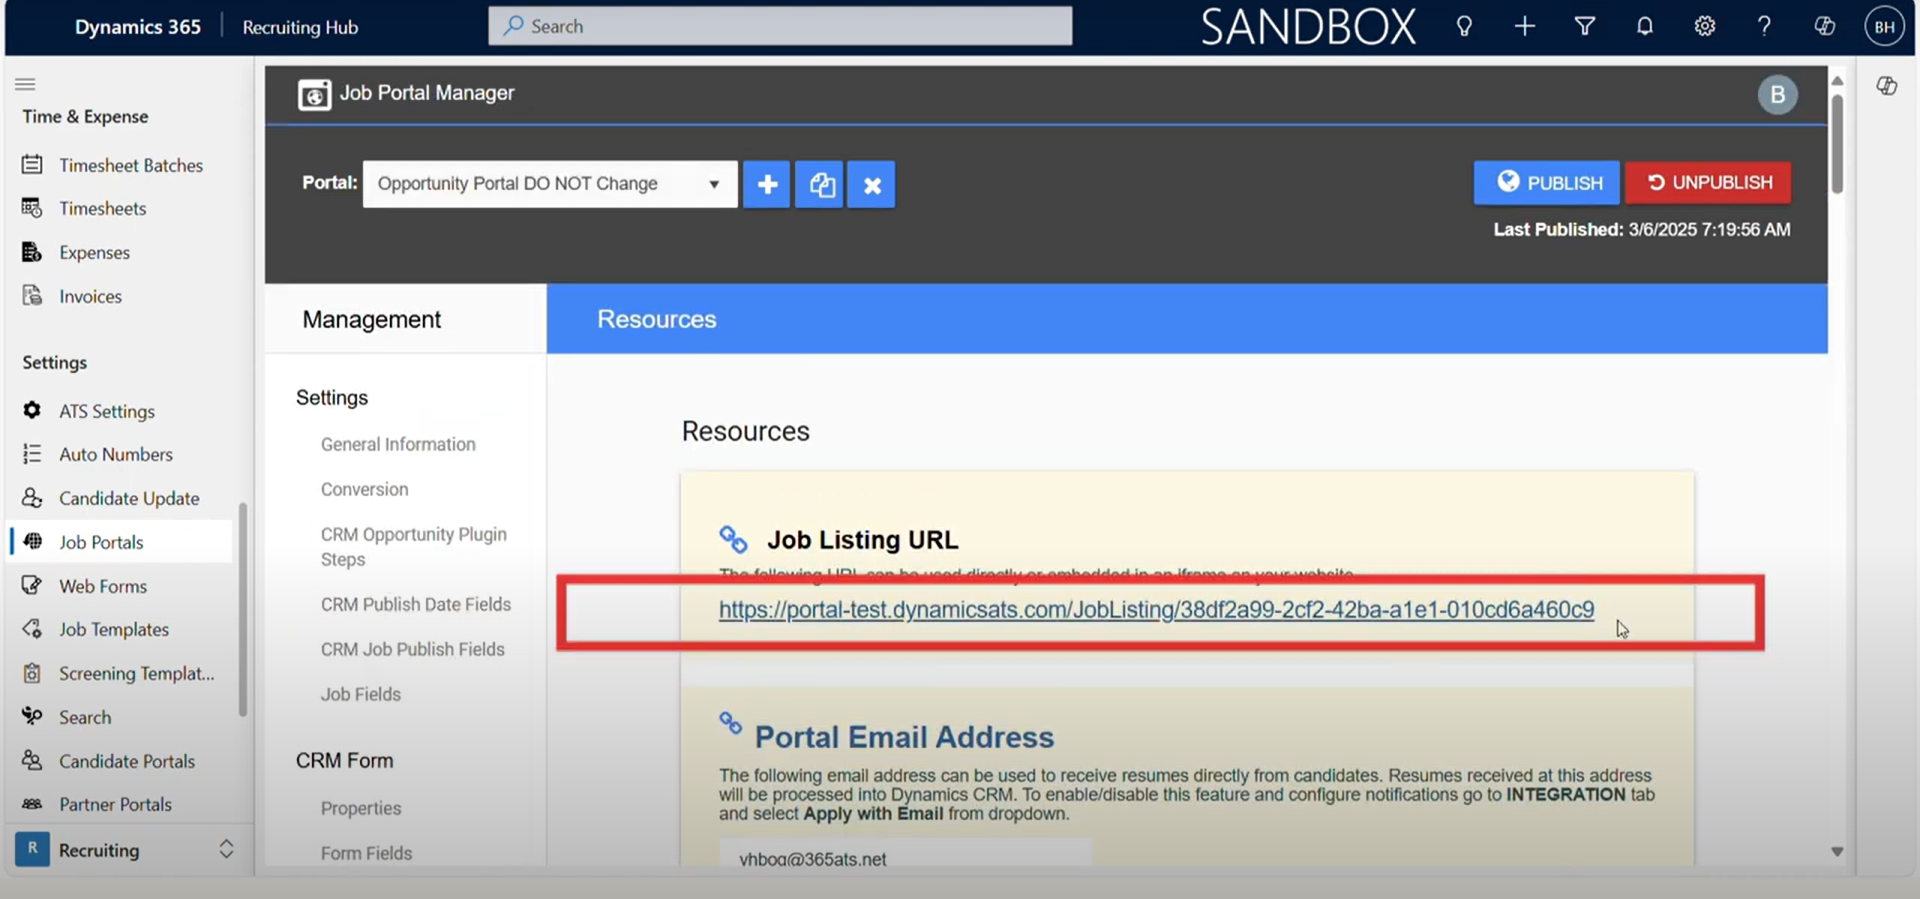
Task: Switch to the Resources tab
Action: [x=657, y=319]
